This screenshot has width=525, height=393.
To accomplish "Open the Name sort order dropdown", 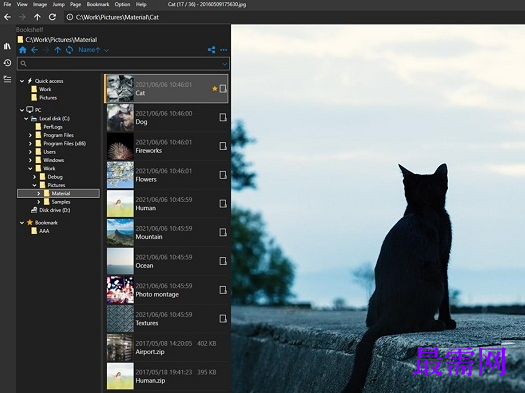I will tap(93, 50).
